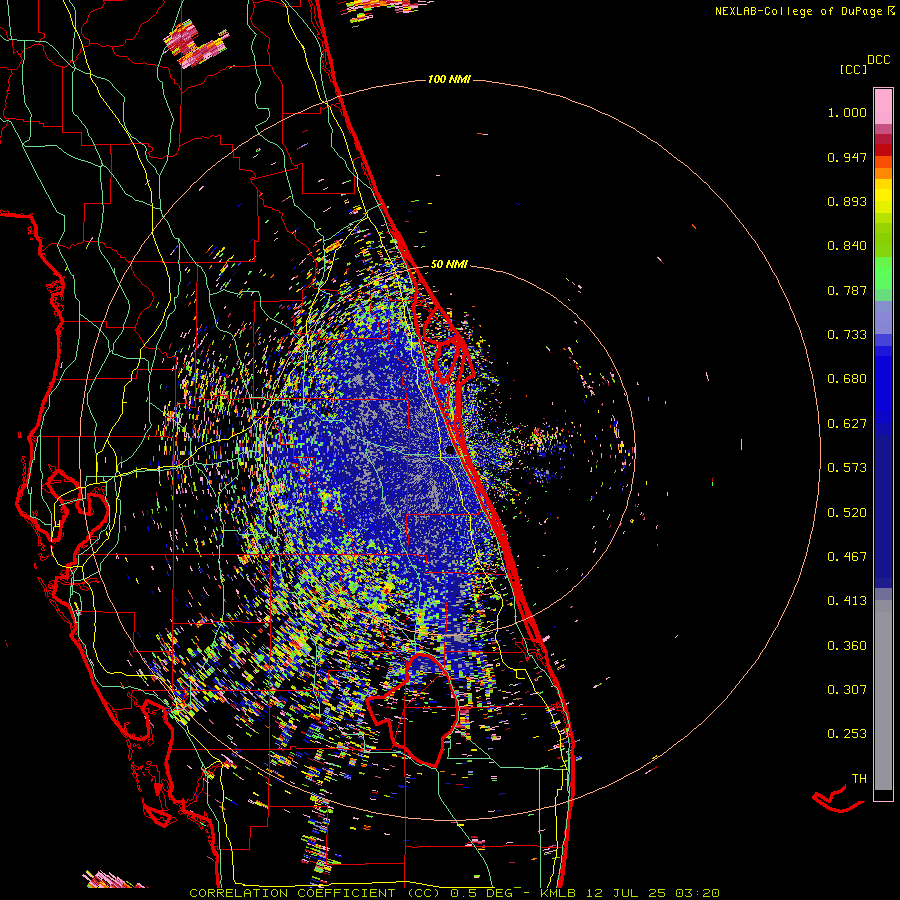Select the 0.253 value on CC scale
The width and height of the screenshot is (900, 900).
(x=847, y=734)
